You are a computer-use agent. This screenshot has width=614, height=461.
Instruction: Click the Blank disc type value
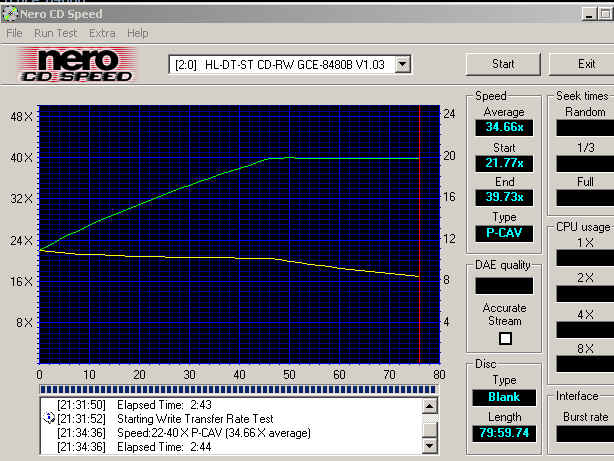504,397
